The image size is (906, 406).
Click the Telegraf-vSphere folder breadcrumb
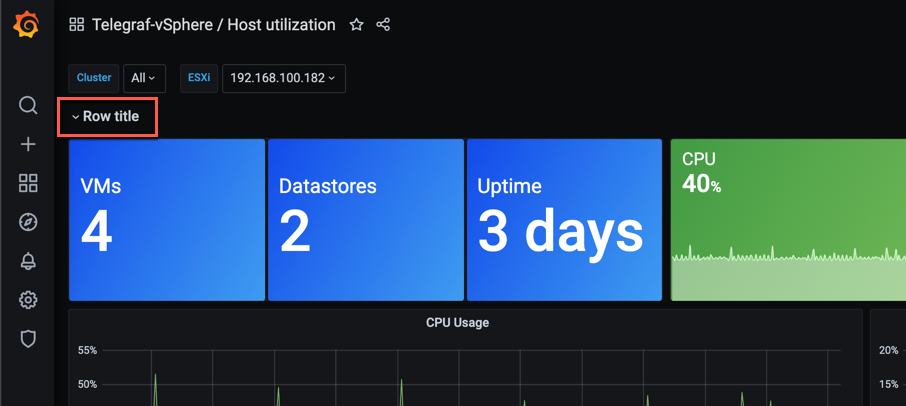(152, 25)
